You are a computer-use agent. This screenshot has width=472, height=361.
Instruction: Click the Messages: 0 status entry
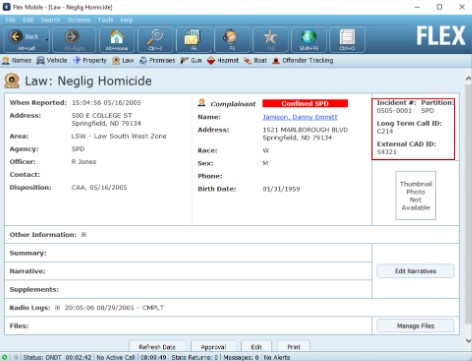(x=241, y=357)
